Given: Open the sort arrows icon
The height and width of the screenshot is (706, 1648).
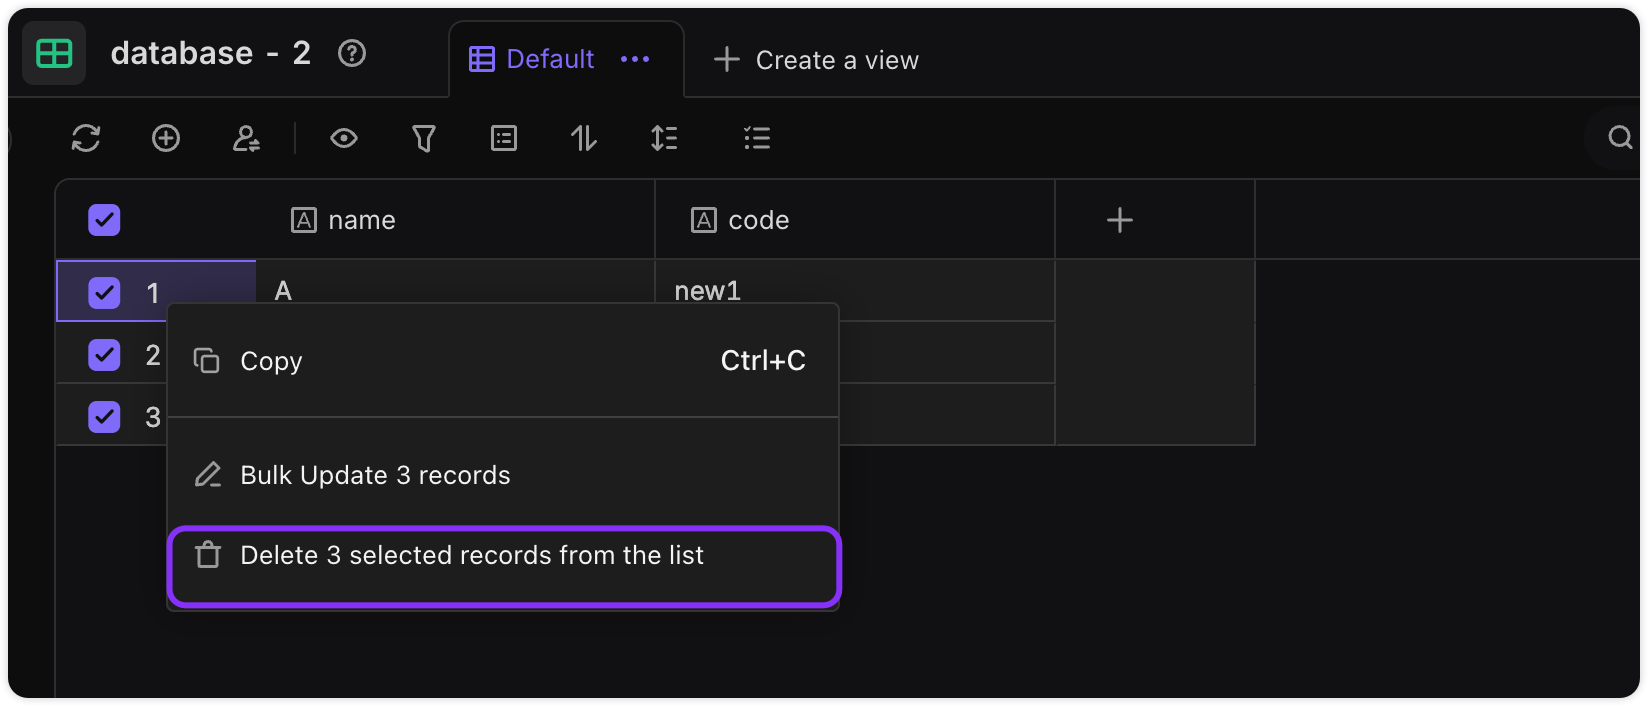Looking at the screenshot, I should (x=584, y=138).
